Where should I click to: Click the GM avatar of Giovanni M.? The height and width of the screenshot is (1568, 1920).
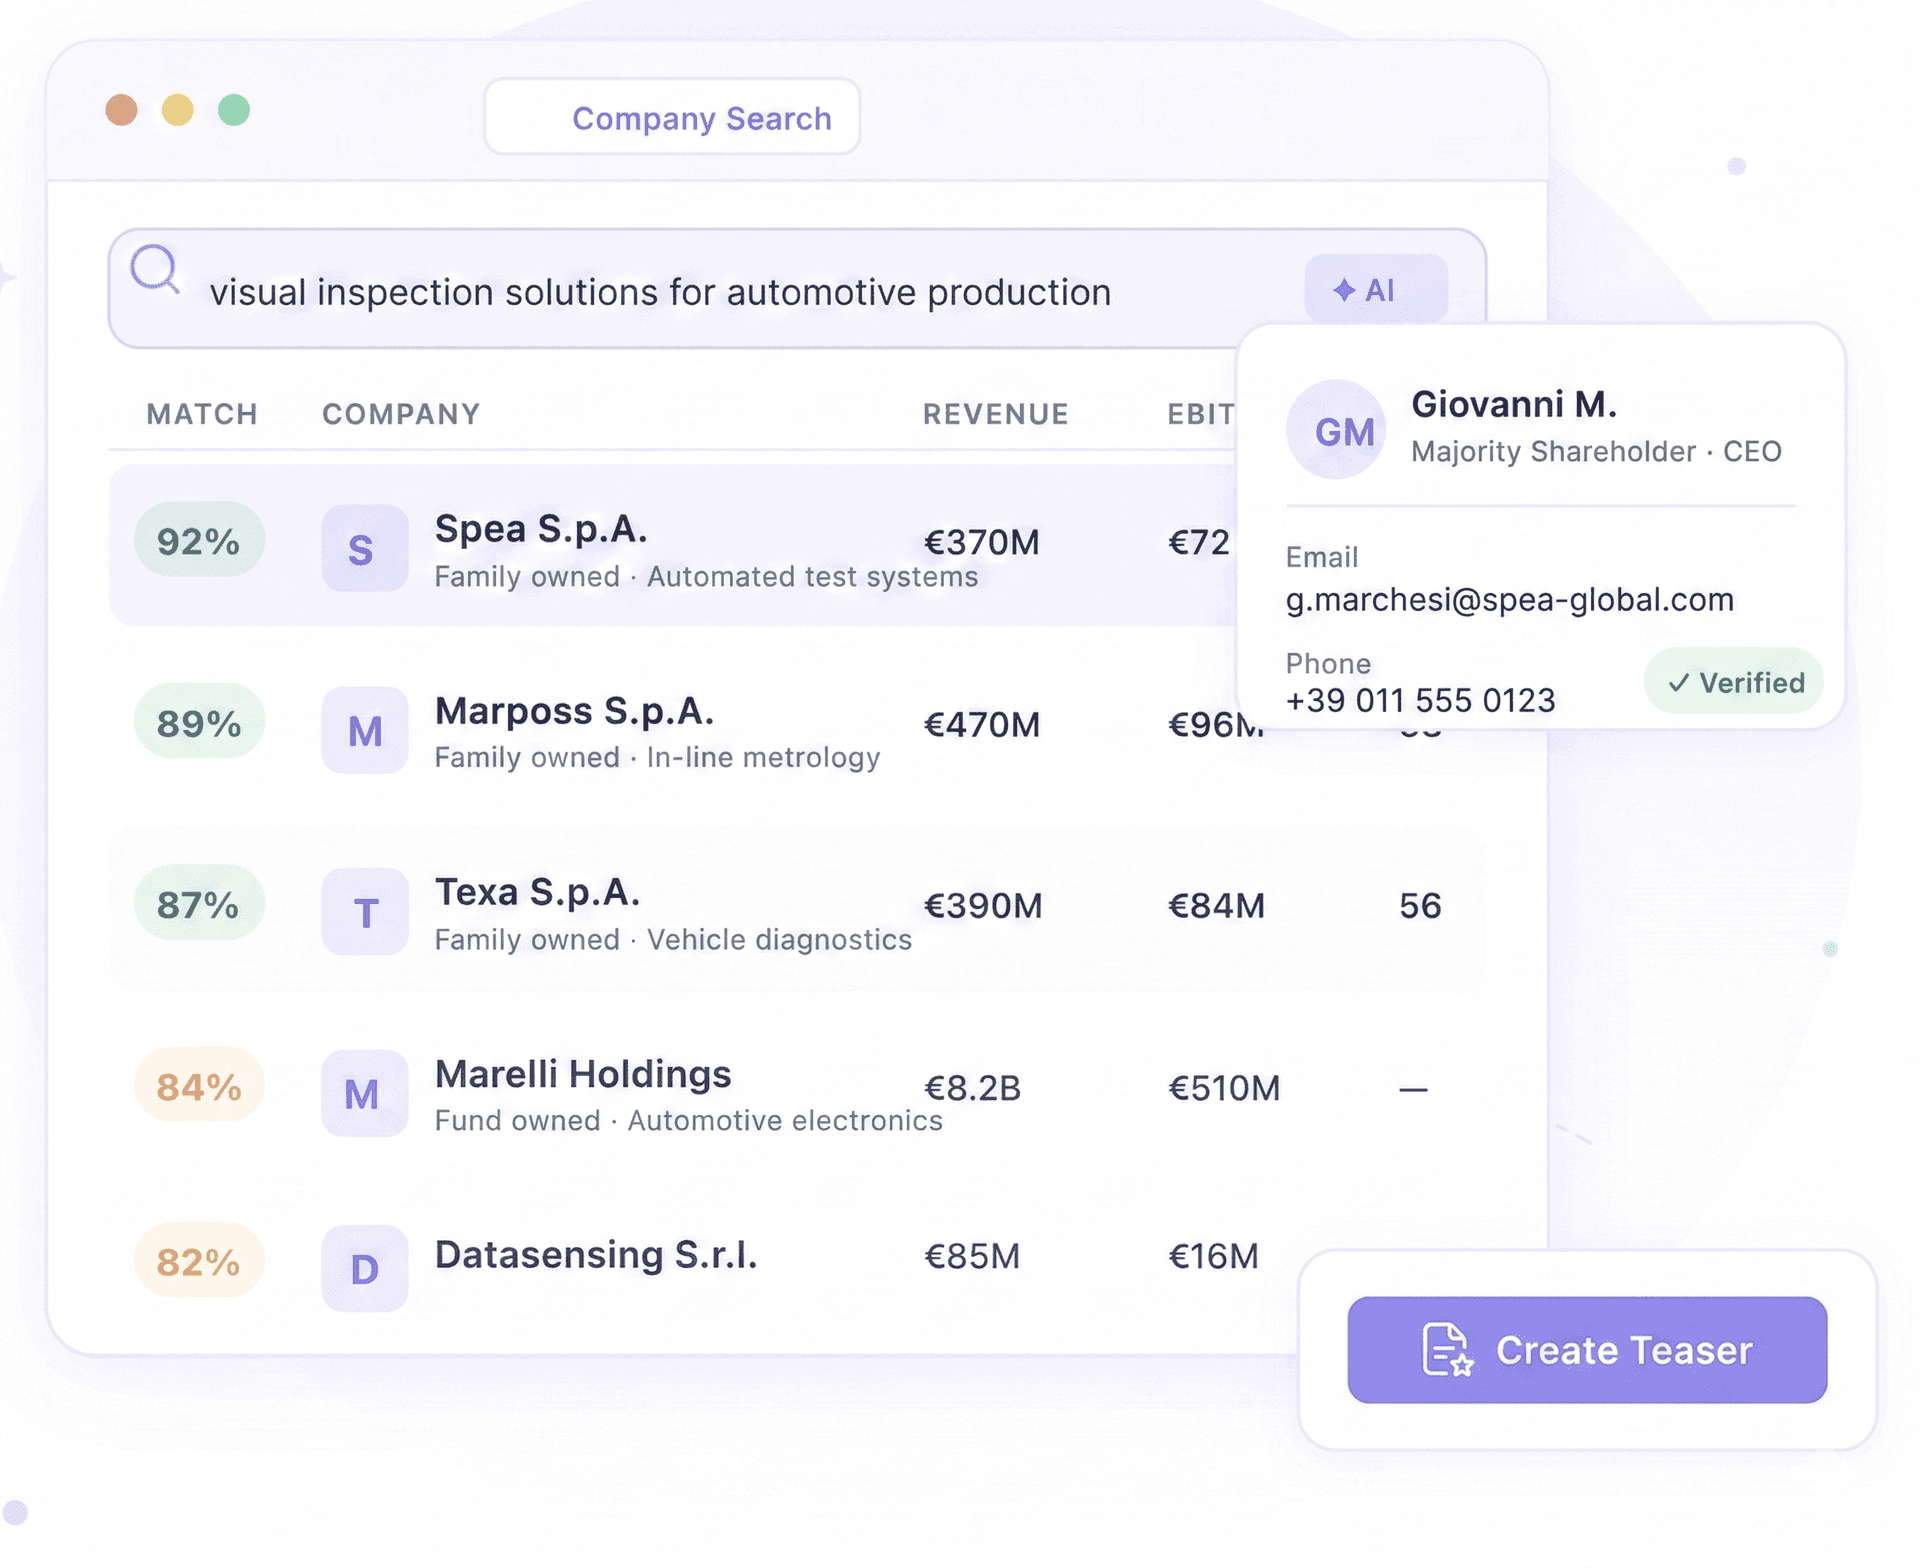click(1335, 430)
